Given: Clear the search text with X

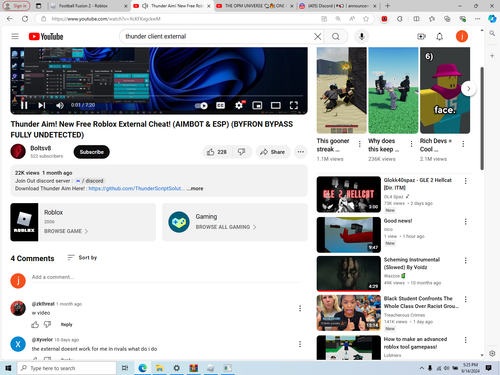Looking at the screenshot, I should coord(318,36).
